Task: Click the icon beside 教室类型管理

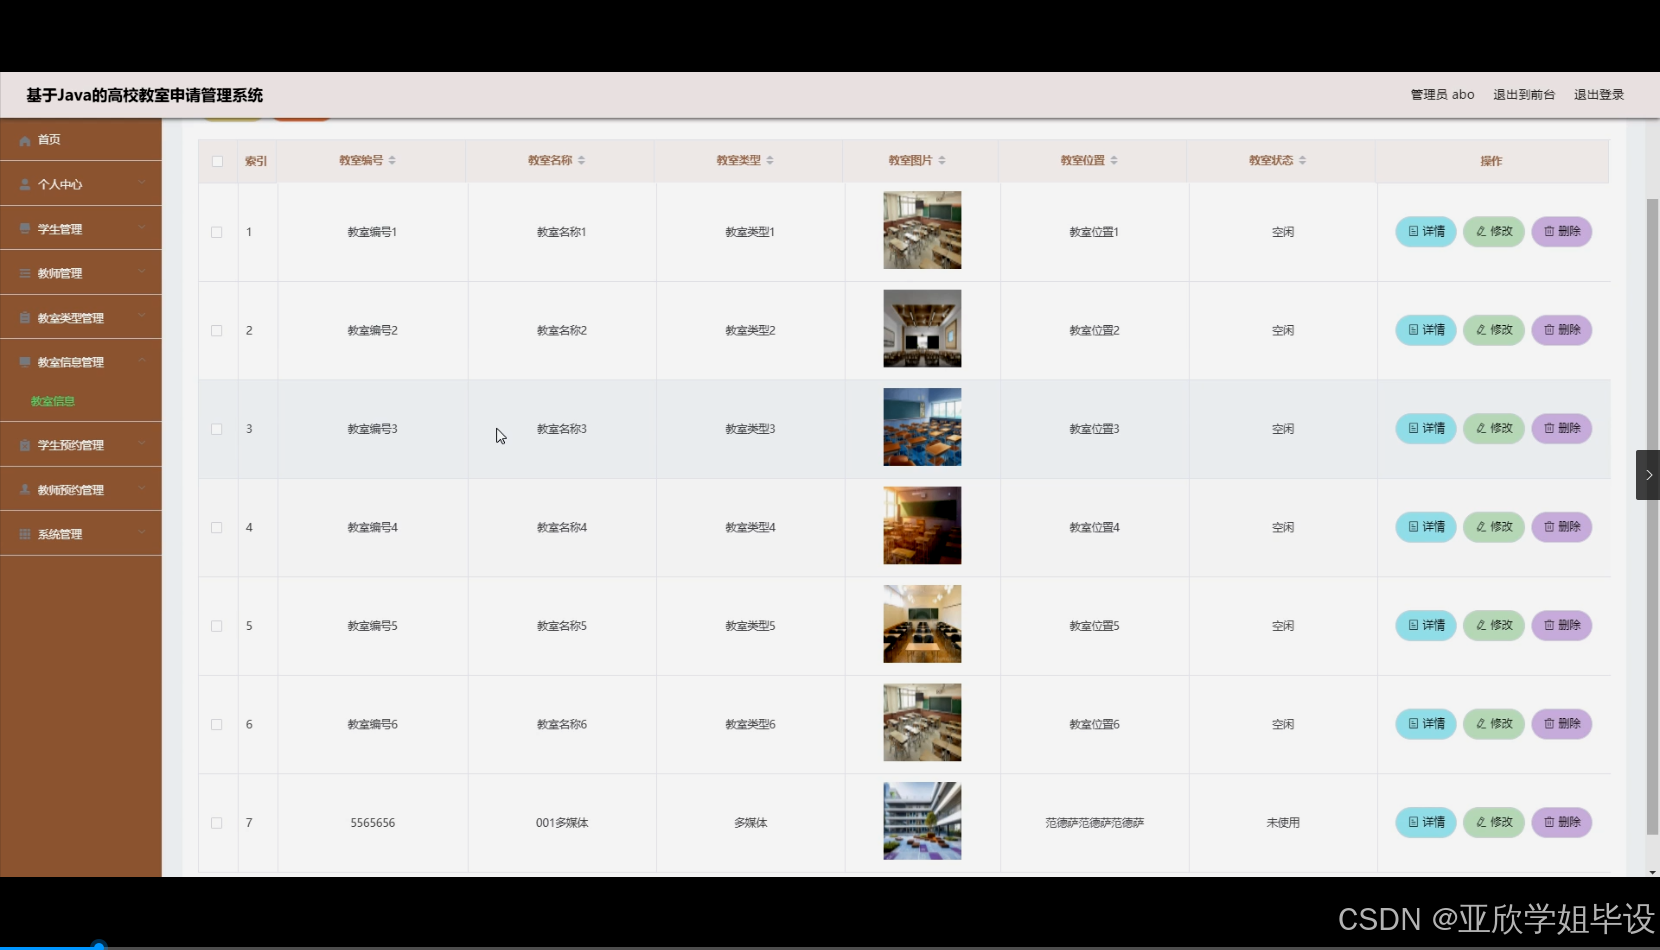Action: pos(25,318)
